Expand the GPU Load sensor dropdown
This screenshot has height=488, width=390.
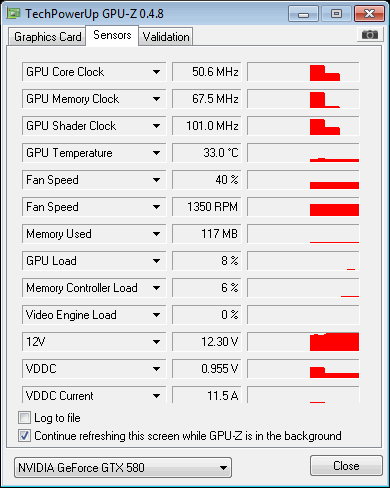[156, 261]
